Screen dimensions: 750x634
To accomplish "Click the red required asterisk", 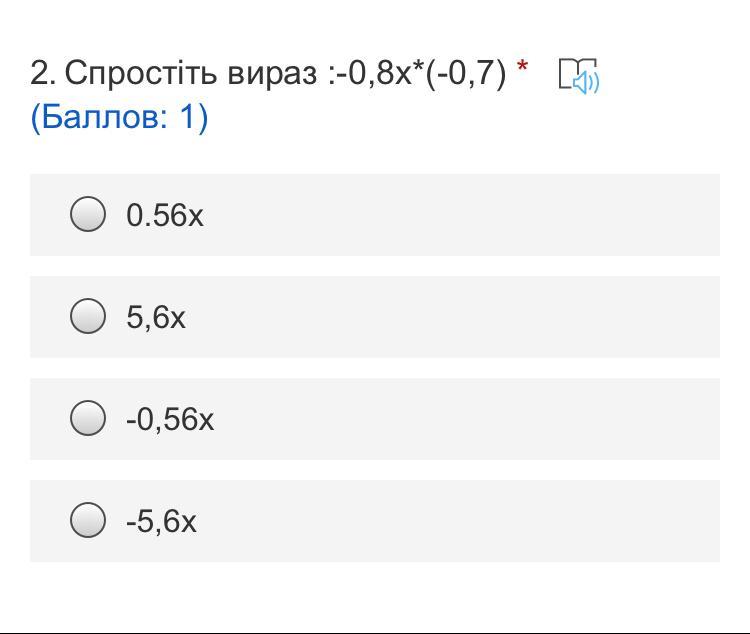I will pos(522,70).
